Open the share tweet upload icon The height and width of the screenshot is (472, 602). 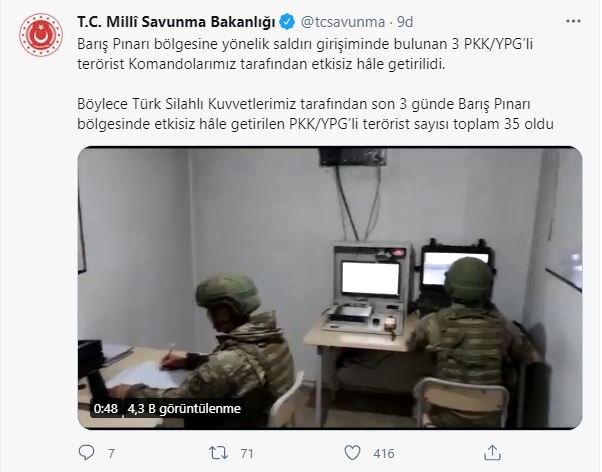tap(493, 452)
